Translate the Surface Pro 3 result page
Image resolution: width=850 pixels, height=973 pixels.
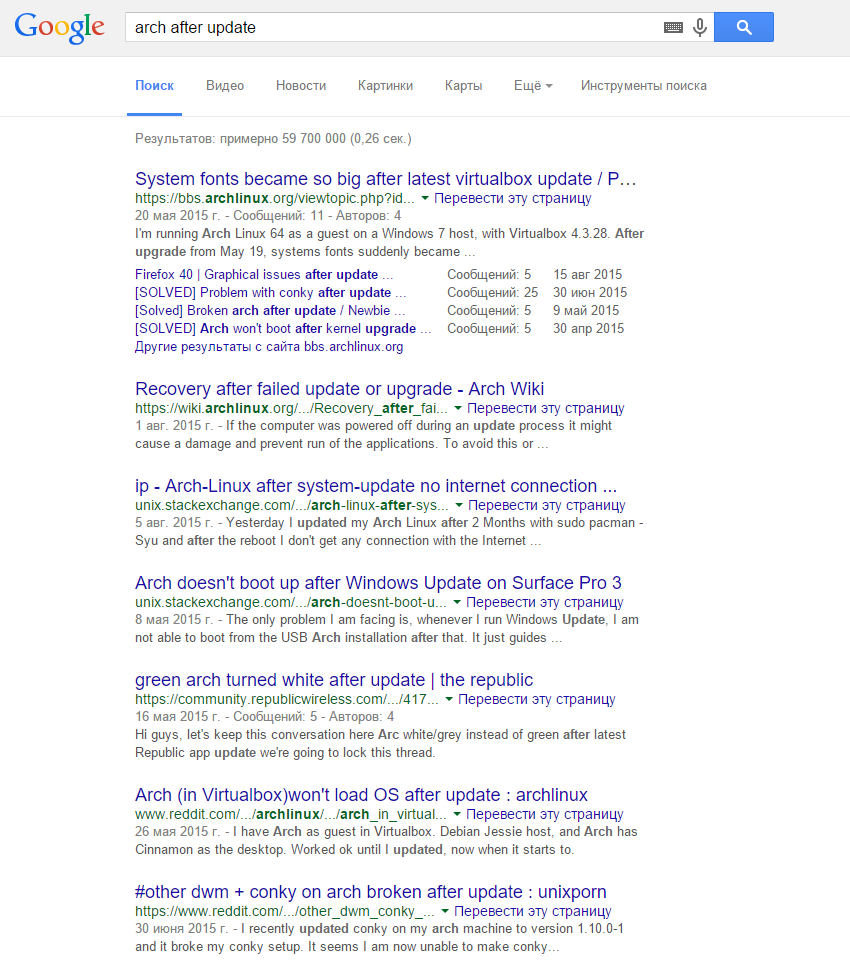[545, 602]
